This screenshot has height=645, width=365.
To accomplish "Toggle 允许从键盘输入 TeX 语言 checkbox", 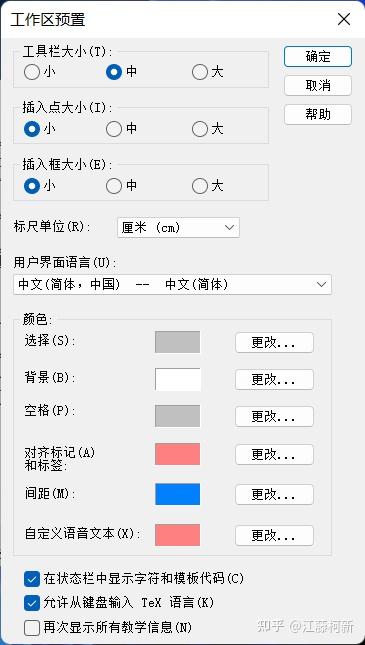I will point(32,603).
